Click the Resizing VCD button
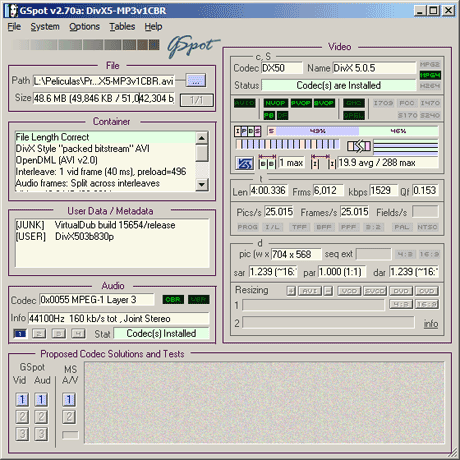This screenshot has height=460, width=460. (349, 291)
